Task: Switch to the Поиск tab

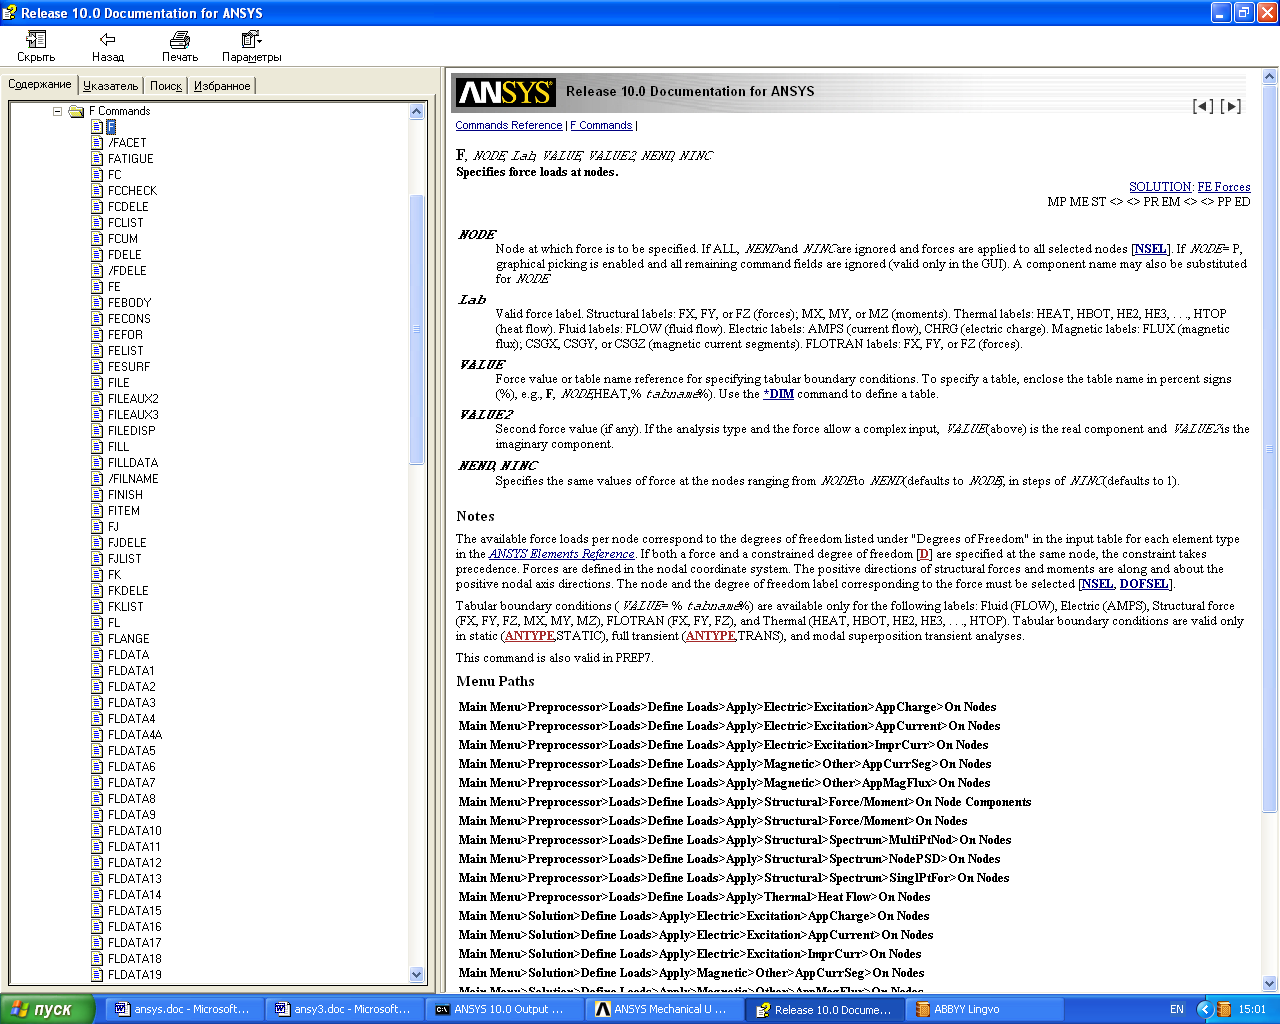Action: [166, 86]
